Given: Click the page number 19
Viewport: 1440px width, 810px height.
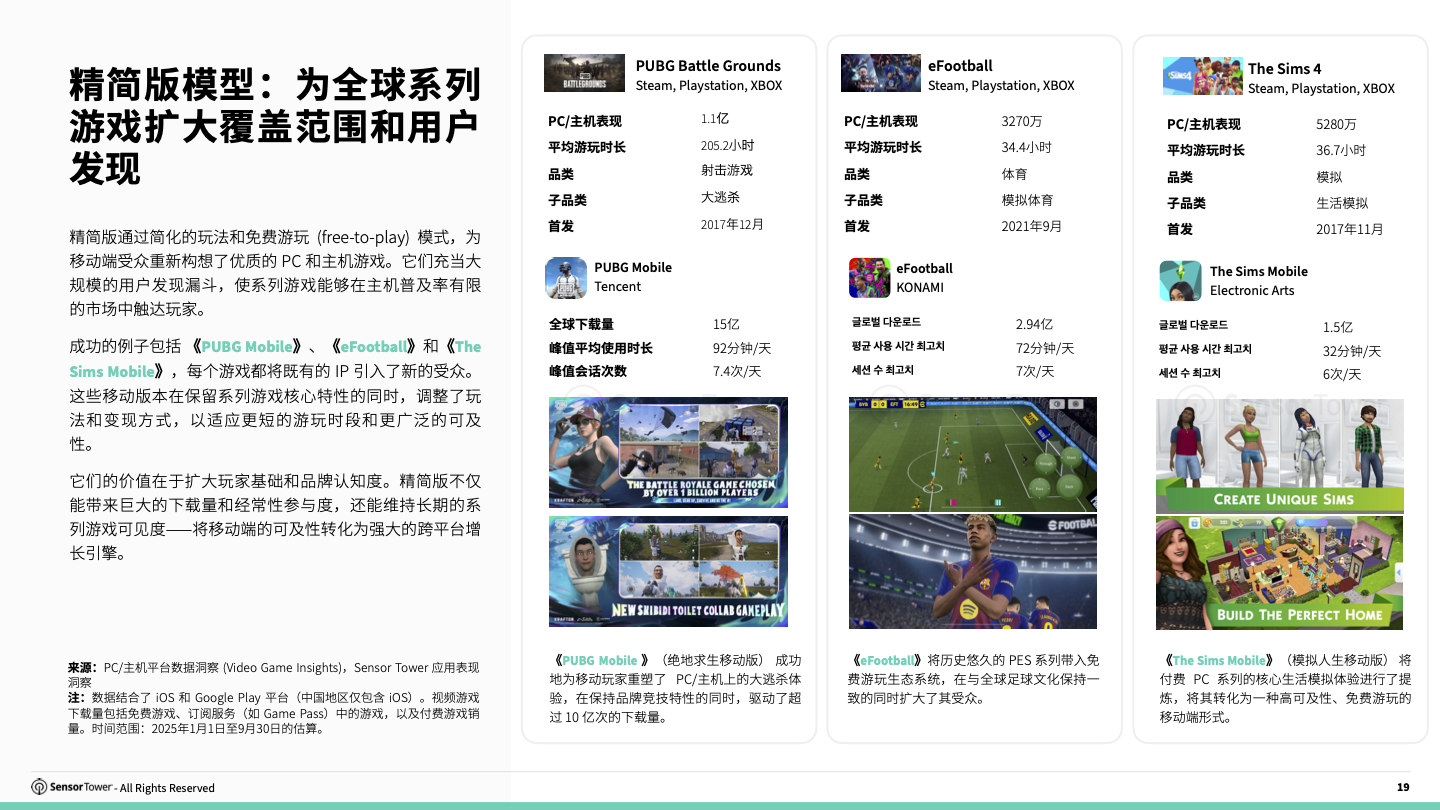Looking at the screenshot, I should [x=1403, y=787].
